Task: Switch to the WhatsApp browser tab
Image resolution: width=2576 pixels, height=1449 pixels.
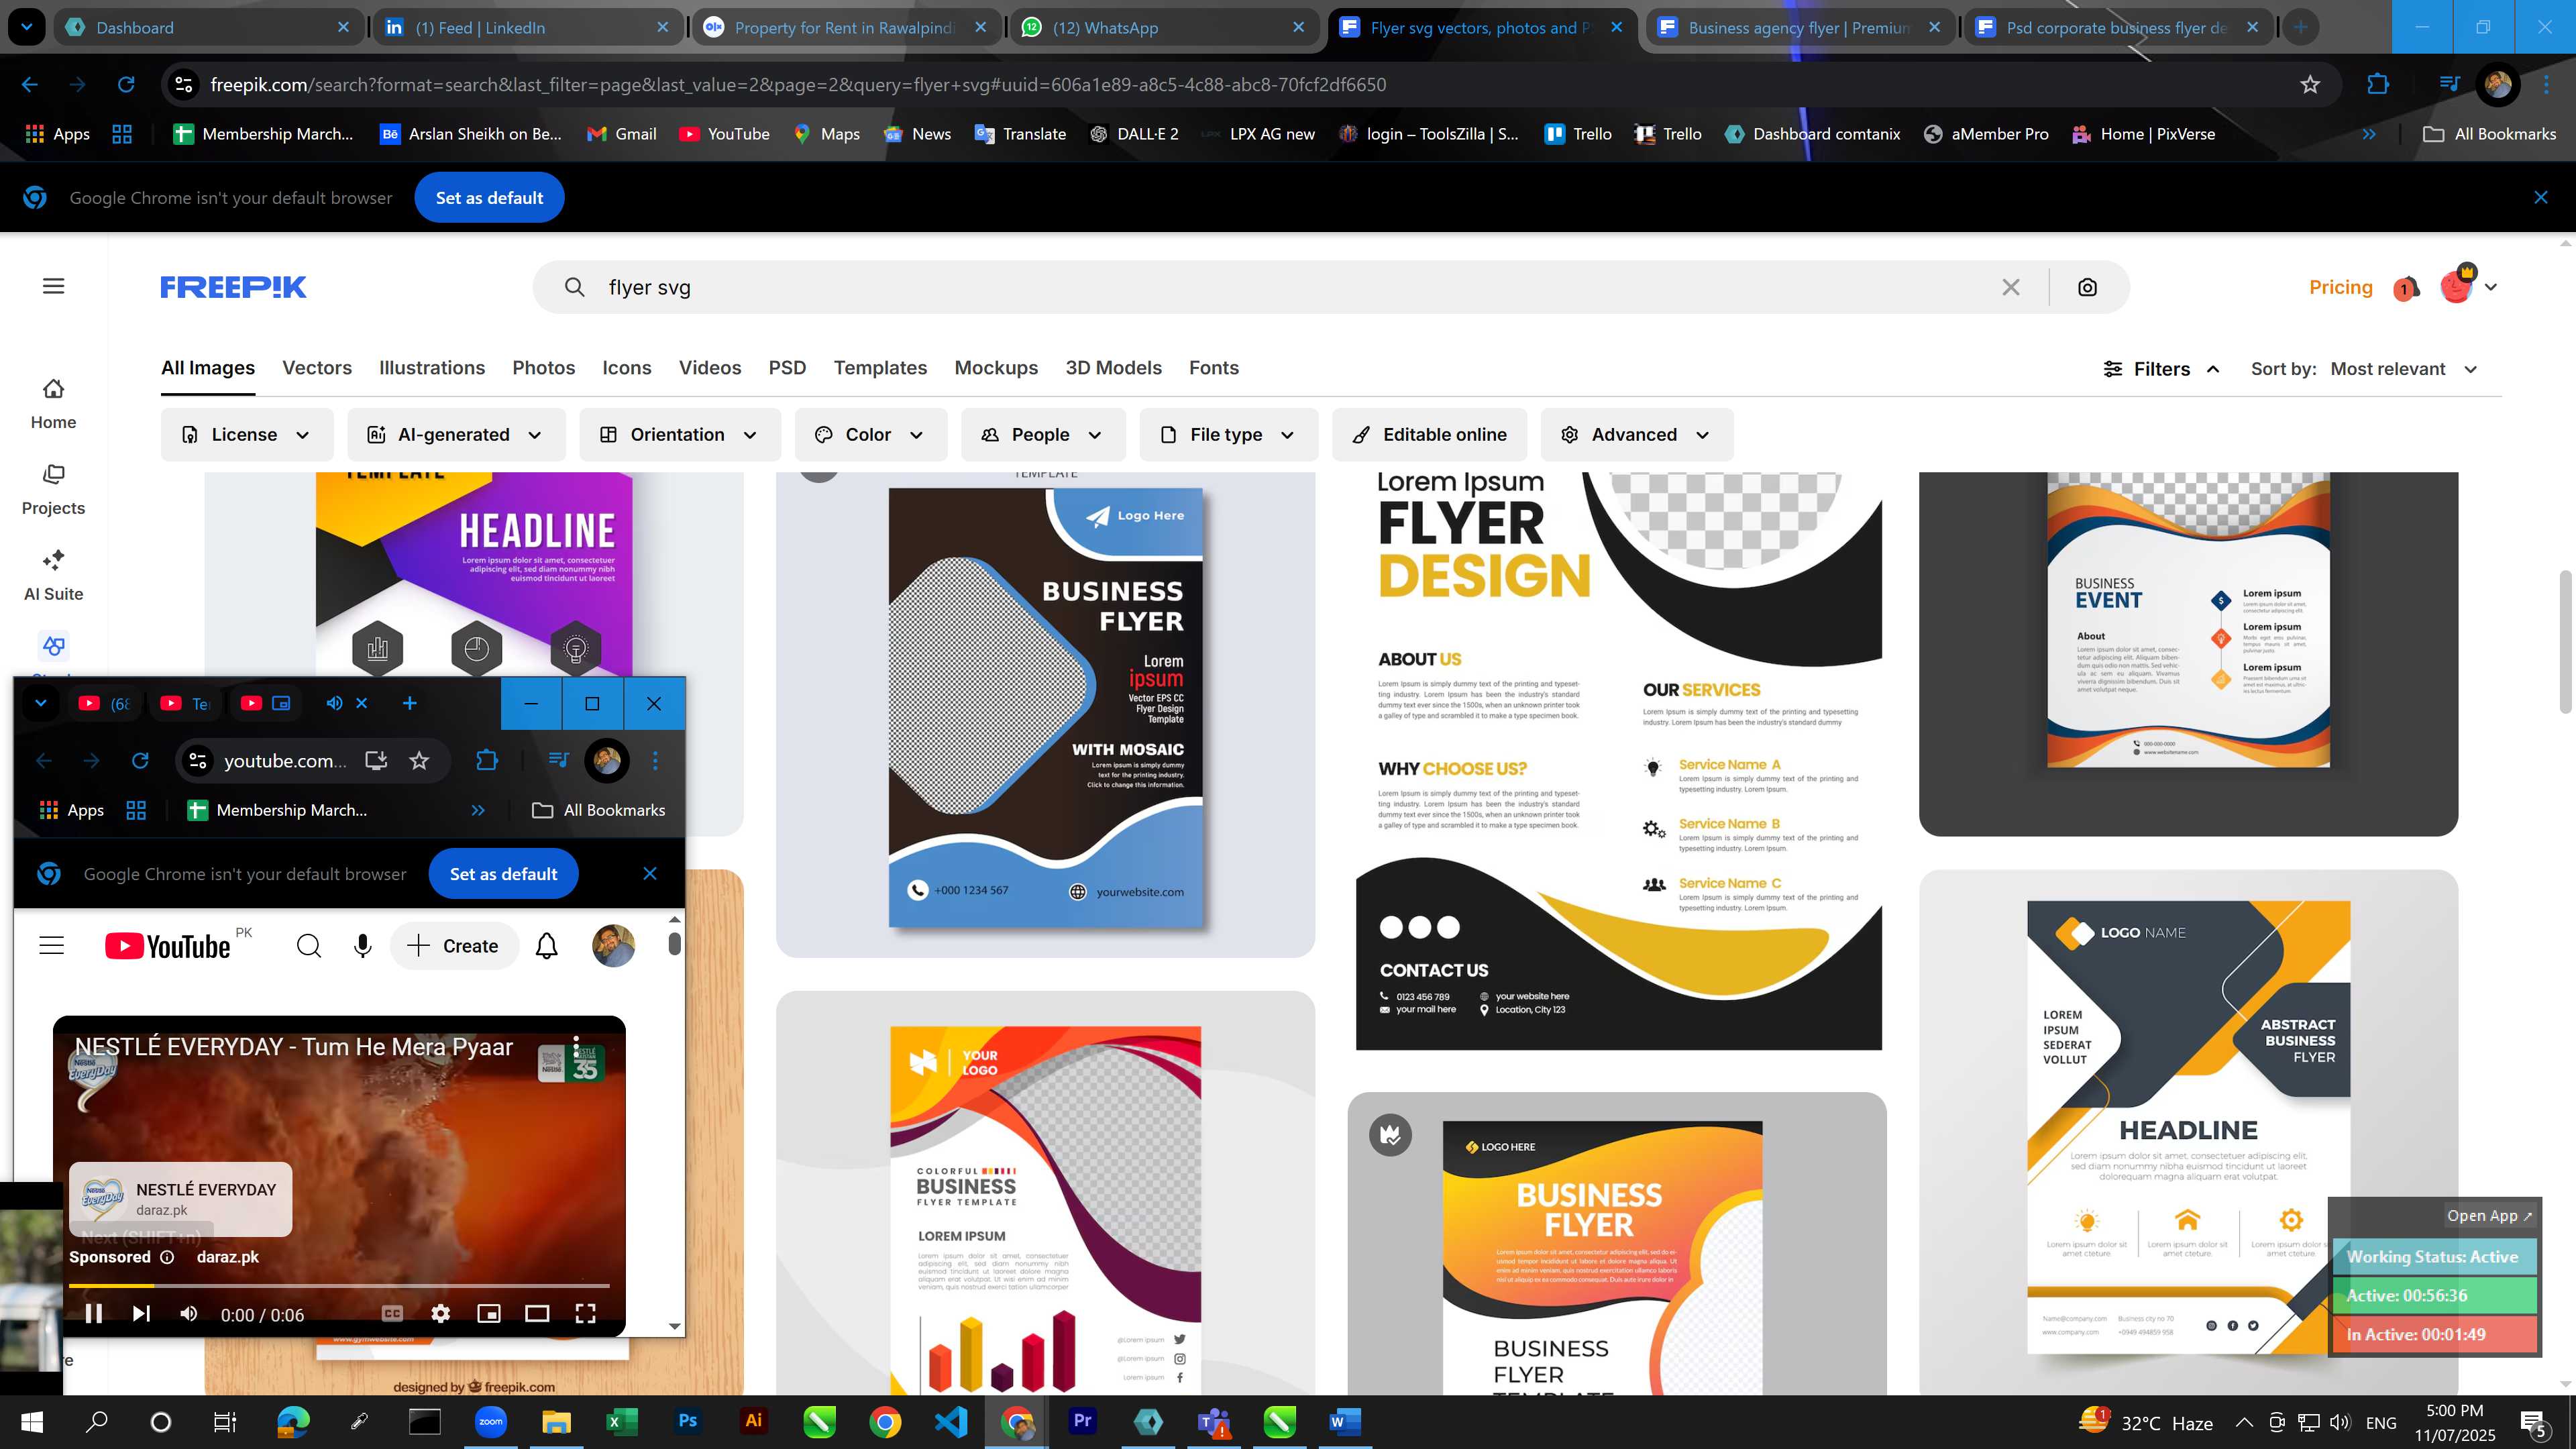Action: coord(1164,28)
